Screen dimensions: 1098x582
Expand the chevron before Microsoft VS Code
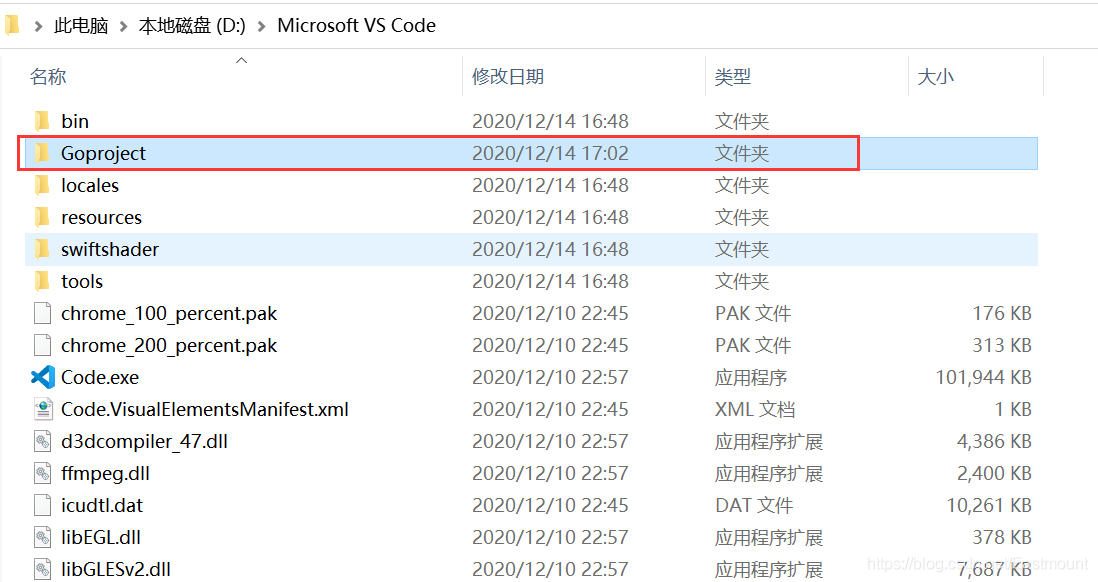coord(262,27)
